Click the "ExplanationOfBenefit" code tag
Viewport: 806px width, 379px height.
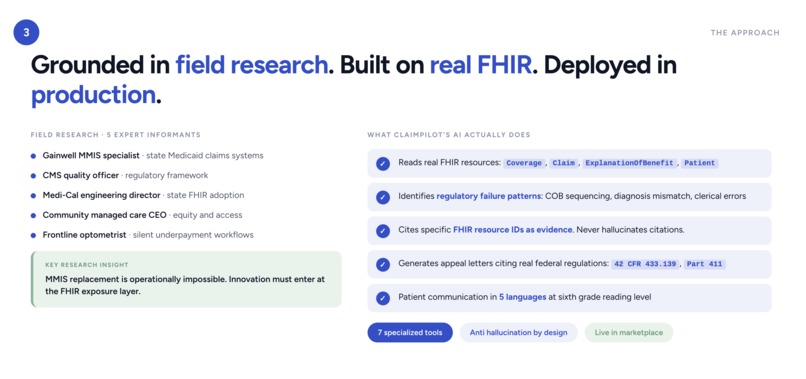tap(629, 163)
